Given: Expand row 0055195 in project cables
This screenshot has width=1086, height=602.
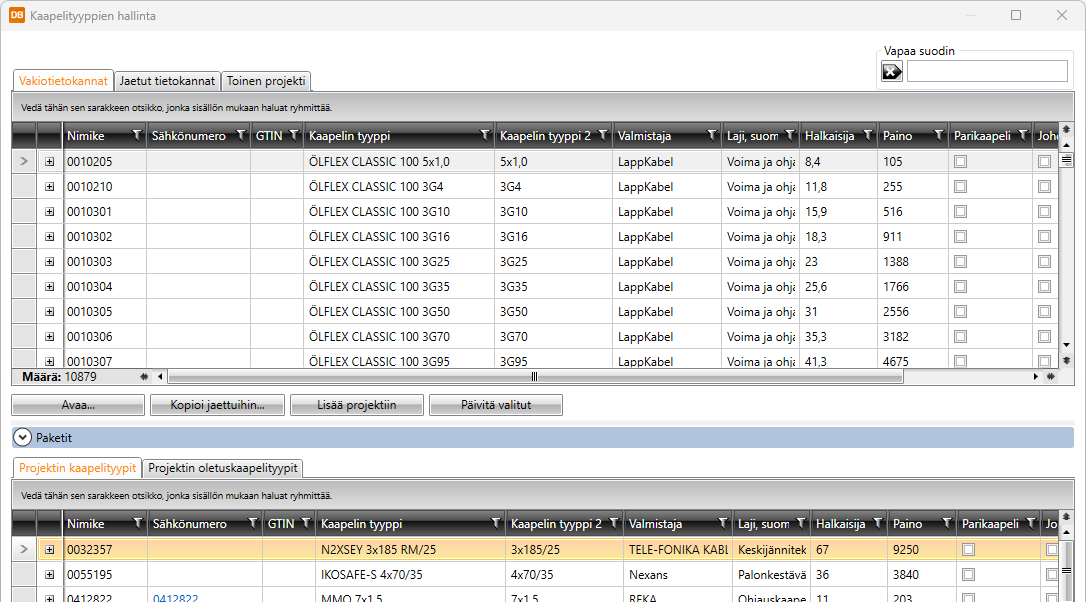Looking at the screenshot, I should 50,574.
